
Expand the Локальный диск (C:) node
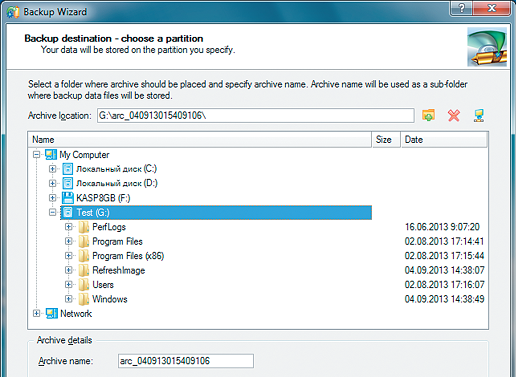[52, 169]
